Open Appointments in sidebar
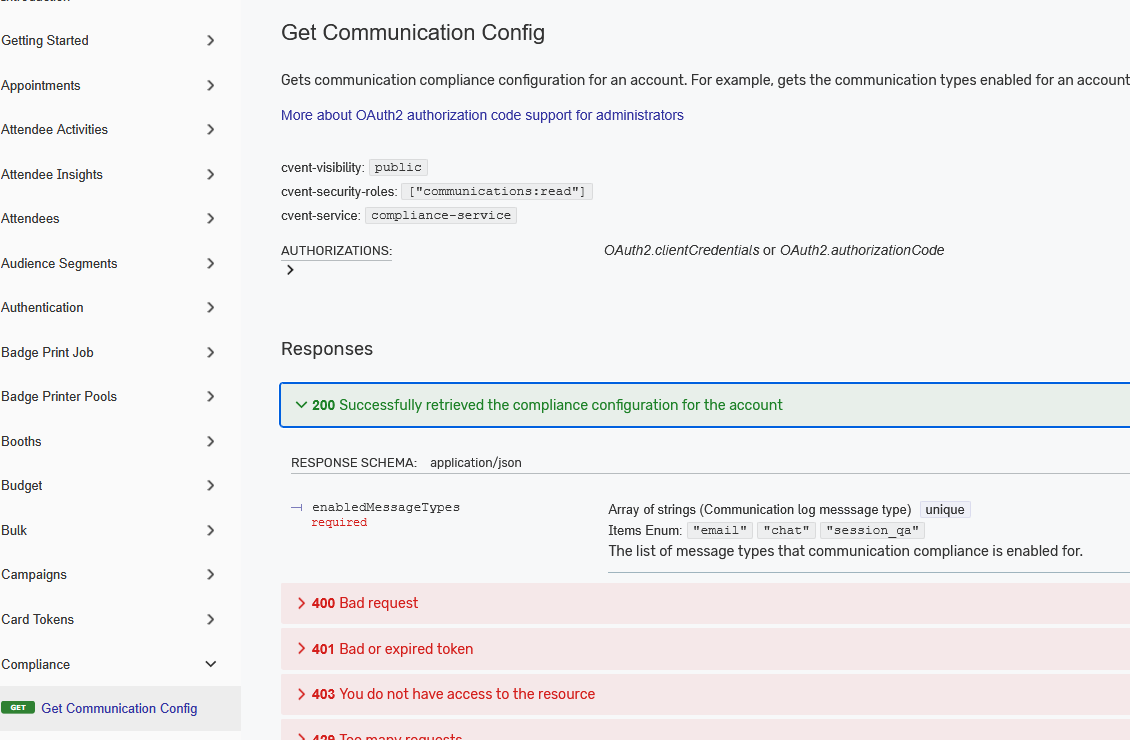The height and width of the screenshot is (740, 1130). [x=40, y=85]
